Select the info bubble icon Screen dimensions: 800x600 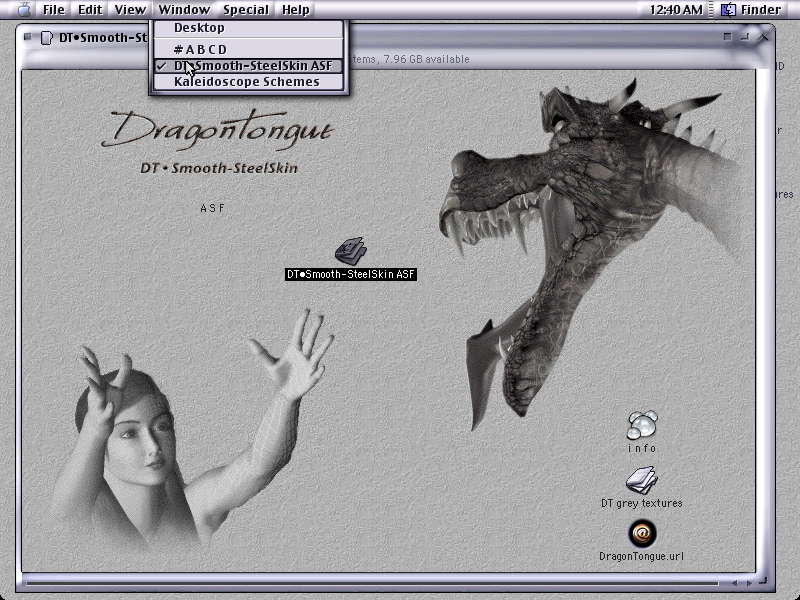pos(642,425)
